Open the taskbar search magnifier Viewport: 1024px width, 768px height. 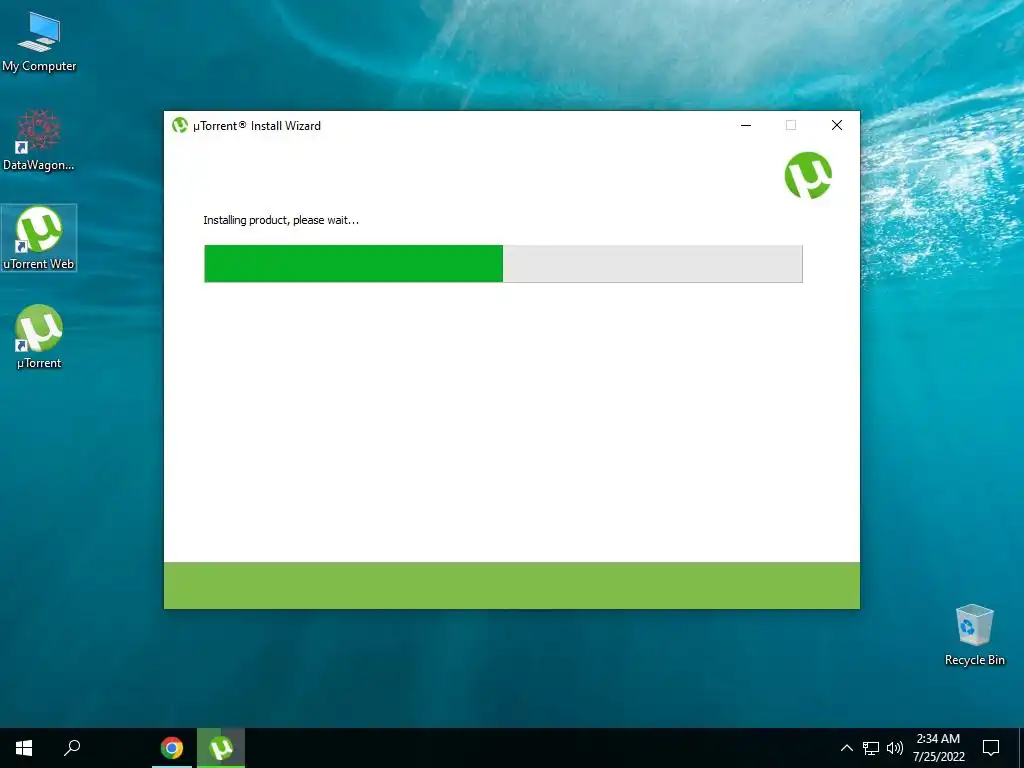point(72,748)
